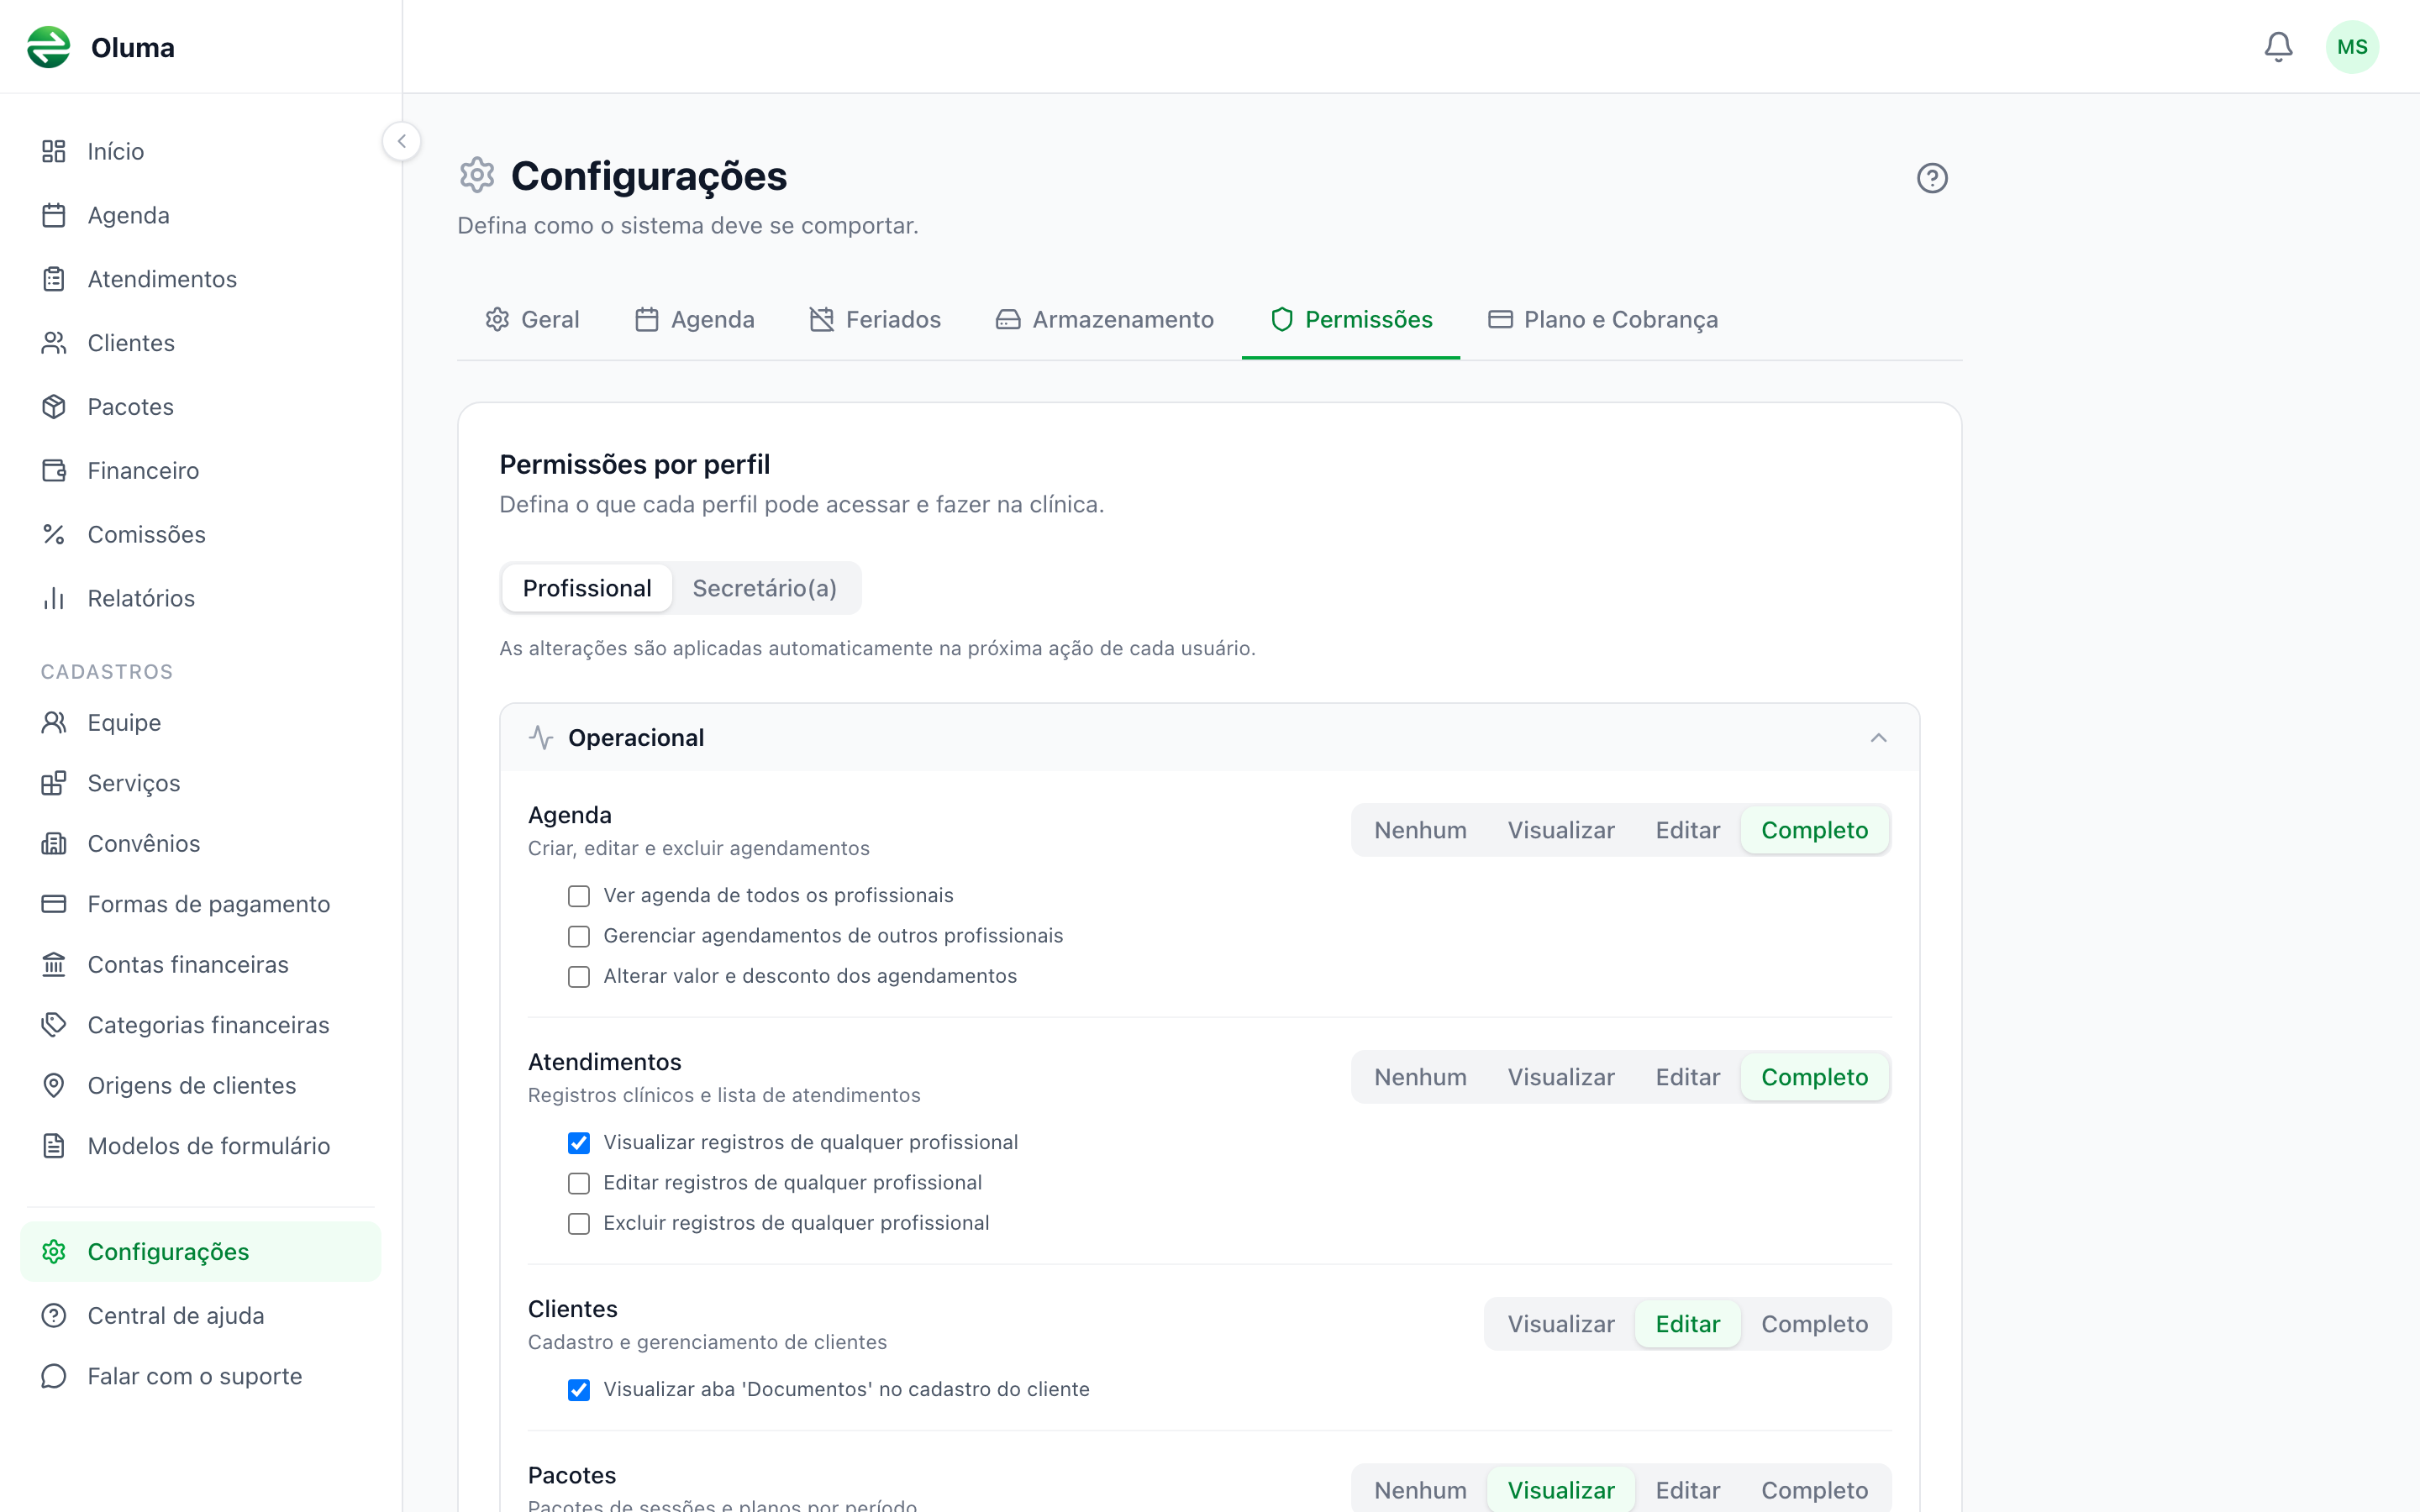The image size is (2420, 1512).
Task: Click the Atendimentos clipboard icon
Action: click(x=54, y=279)
